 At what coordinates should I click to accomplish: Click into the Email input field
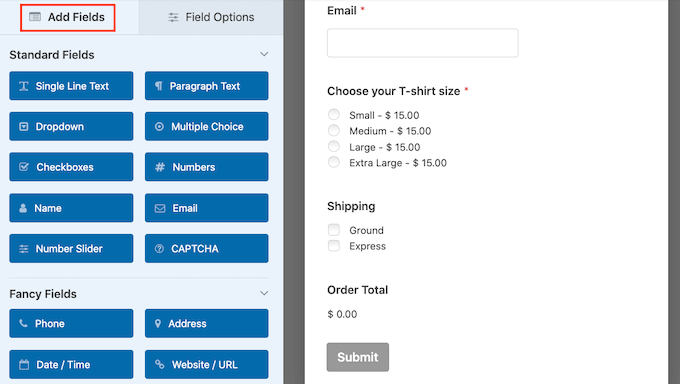422,43
